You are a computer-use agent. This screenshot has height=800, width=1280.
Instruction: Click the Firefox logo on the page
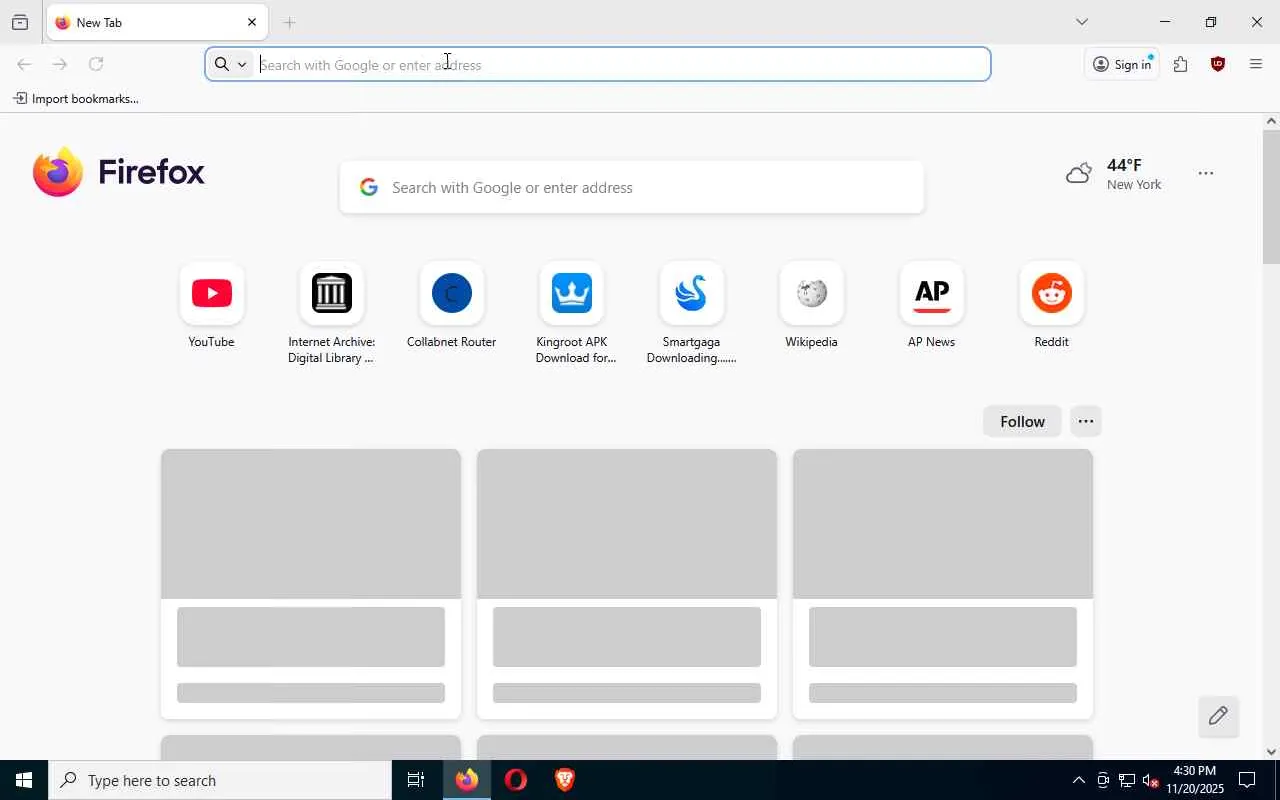point(119,172)
